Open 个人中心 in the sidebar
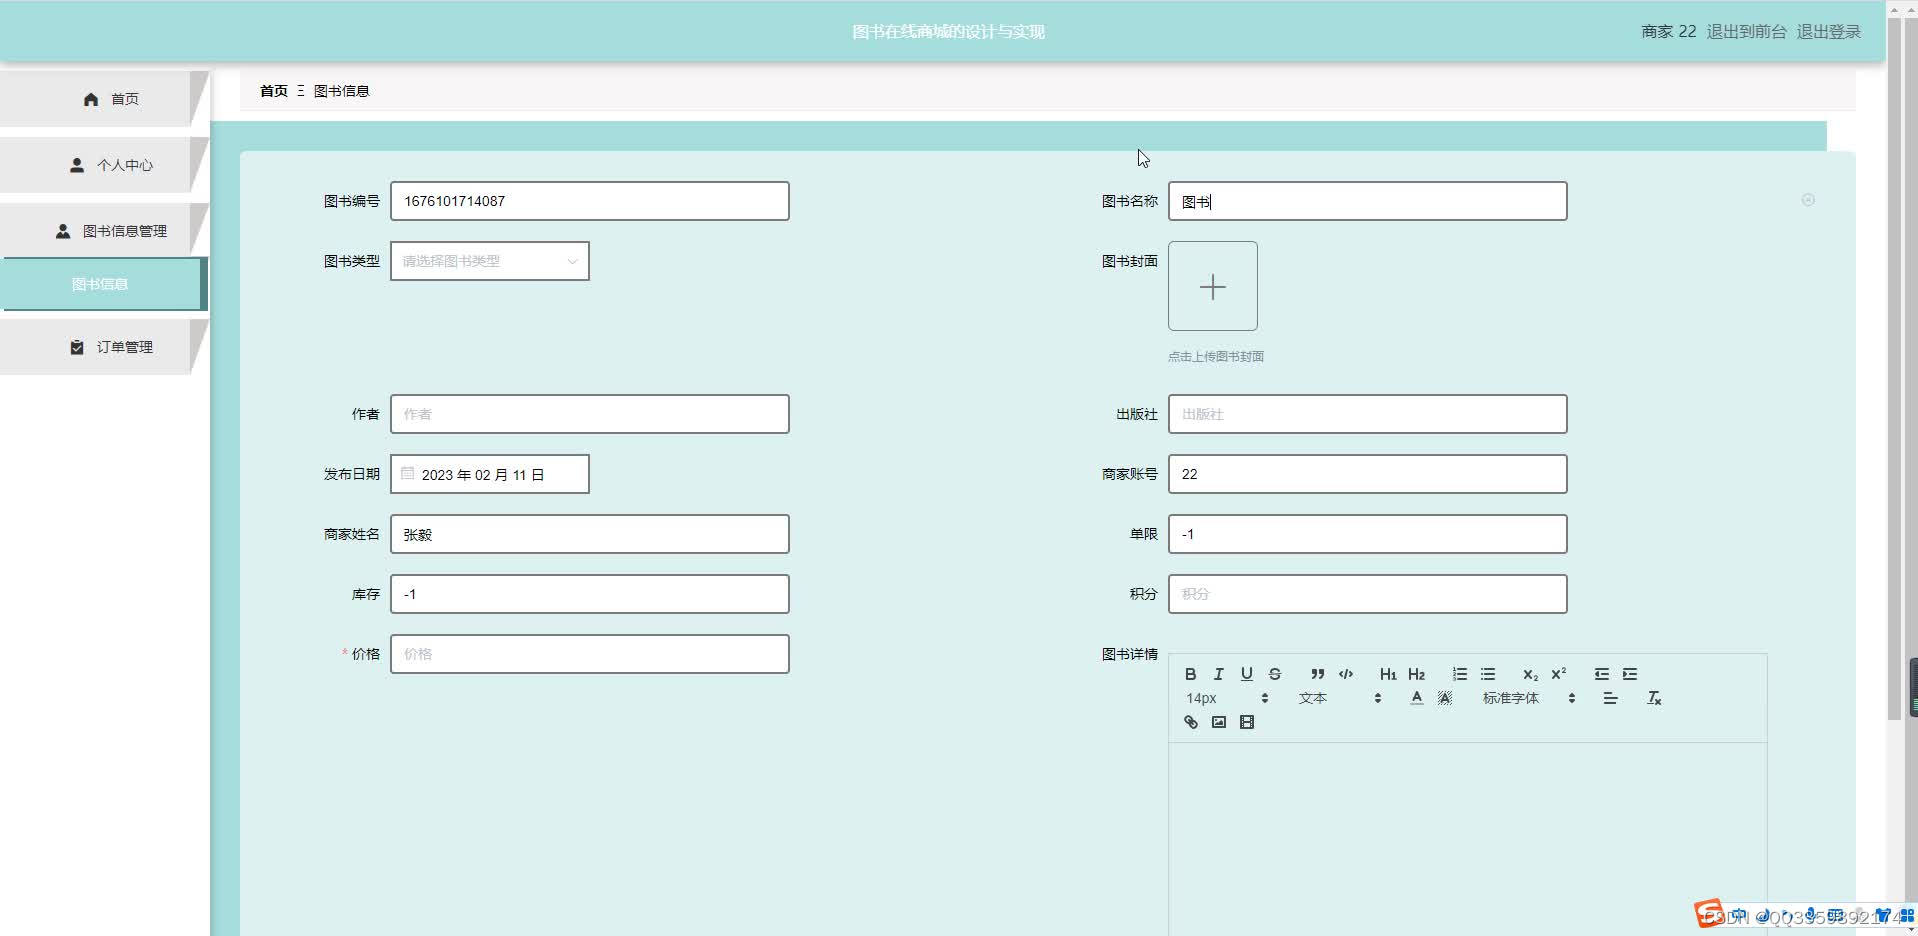1918x936 pixels. point(104,165)
